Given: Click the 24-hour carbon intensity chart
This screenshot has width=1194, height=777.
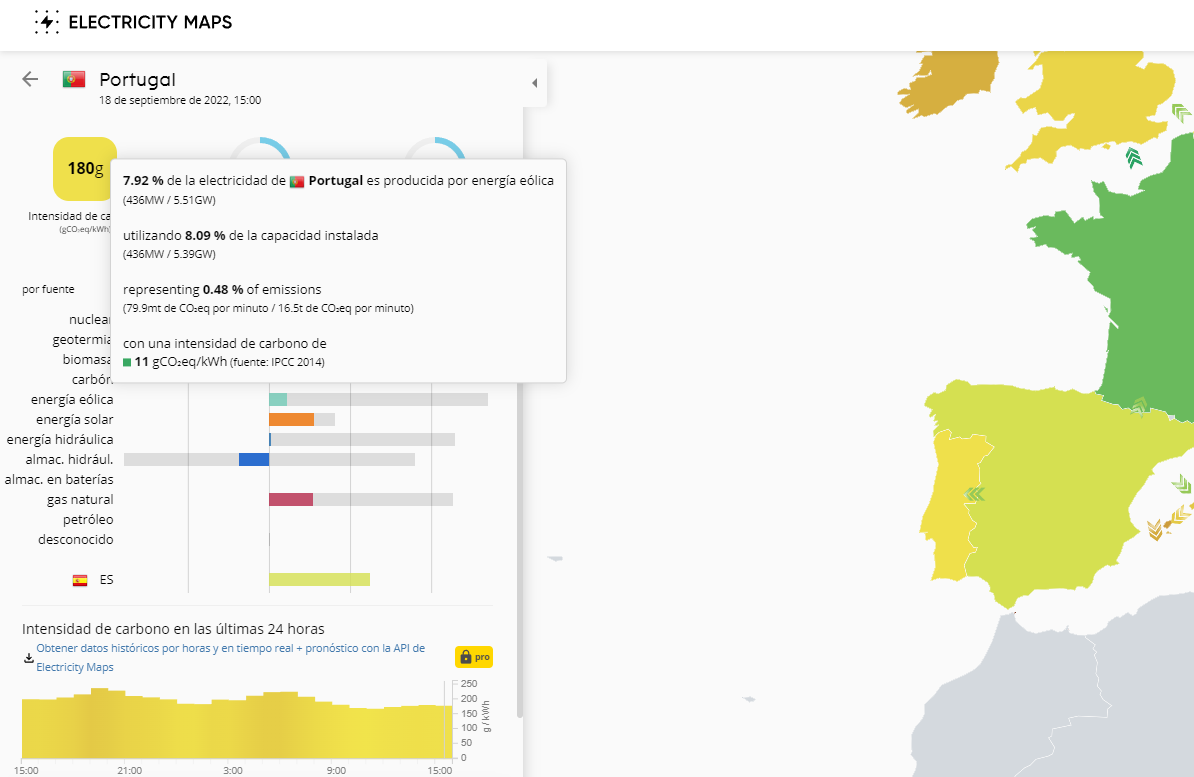Looking at the screenshot, I should [237, 723].
